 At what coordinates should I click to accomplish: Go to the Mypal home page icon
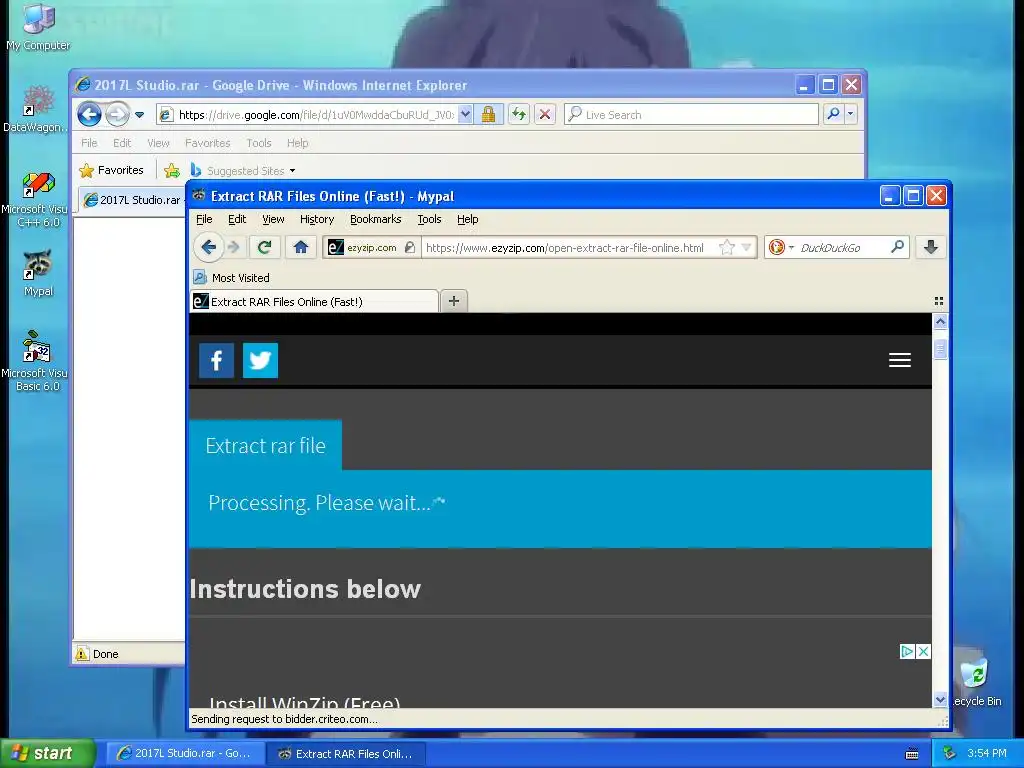300,248
